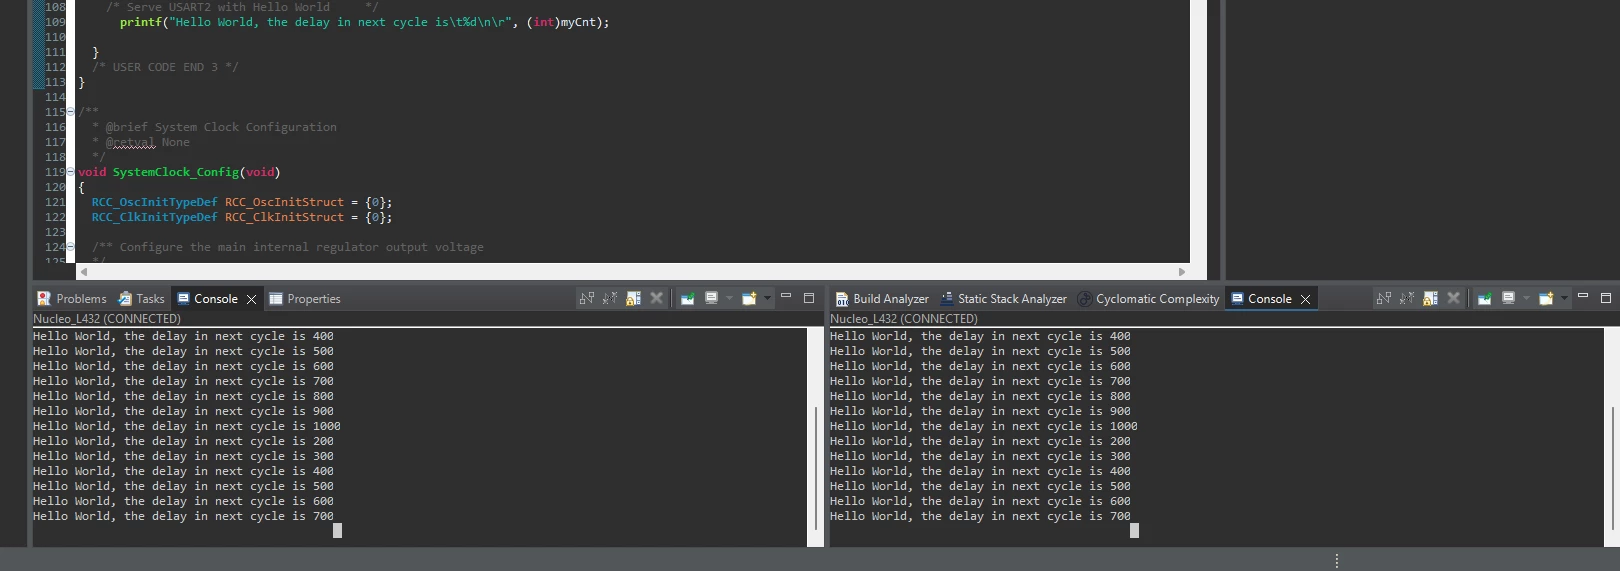Open new console in left Console panel
This screenshot has width=1620, height=571.
749,298
